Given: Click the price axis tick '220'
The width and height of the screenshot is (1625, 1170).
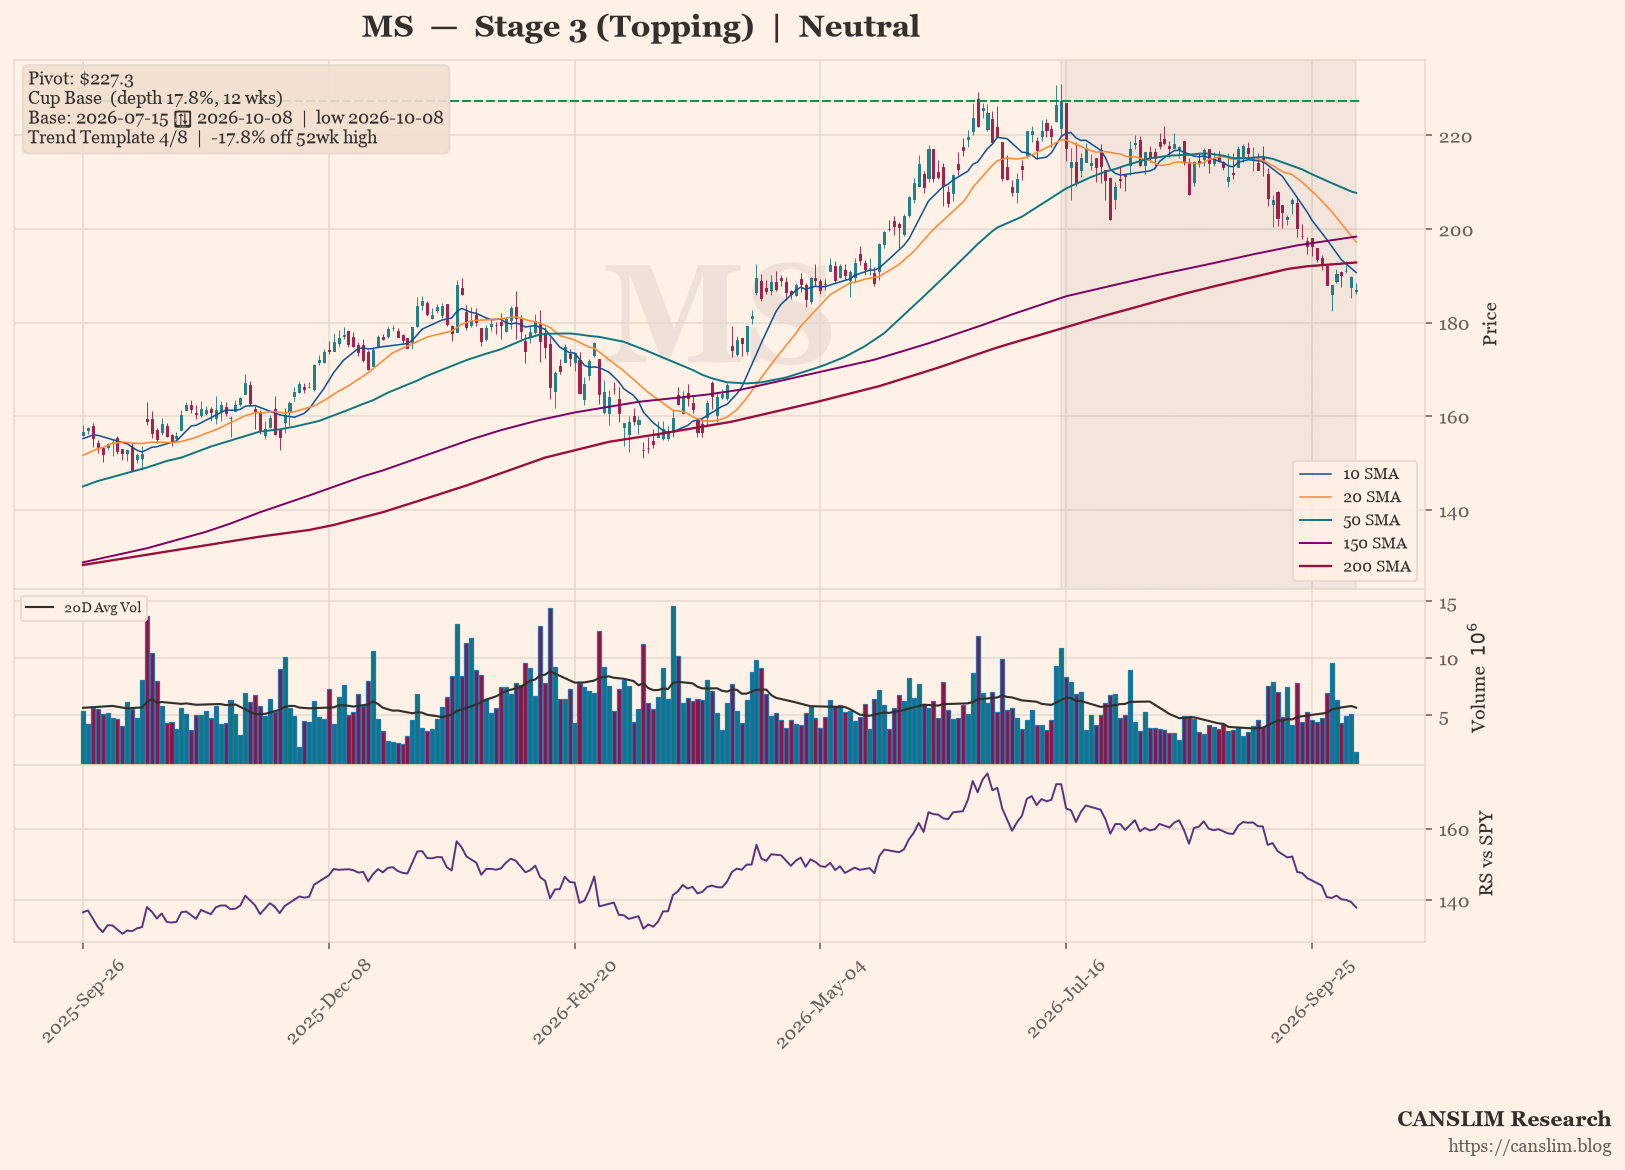Looking at the screenshot, I should (1455, 136).
